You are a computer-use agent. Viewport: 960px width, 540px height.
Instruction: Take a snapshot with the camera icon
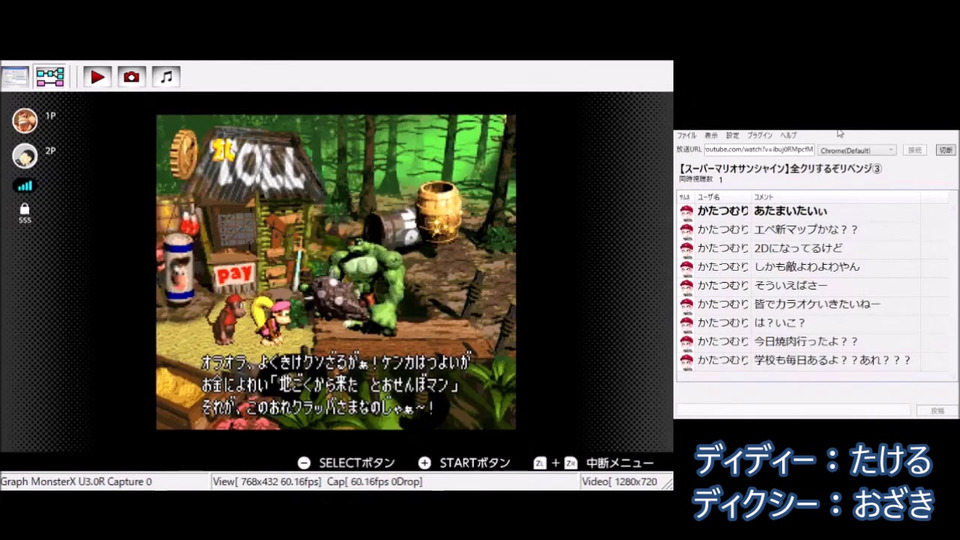point(131,77)
